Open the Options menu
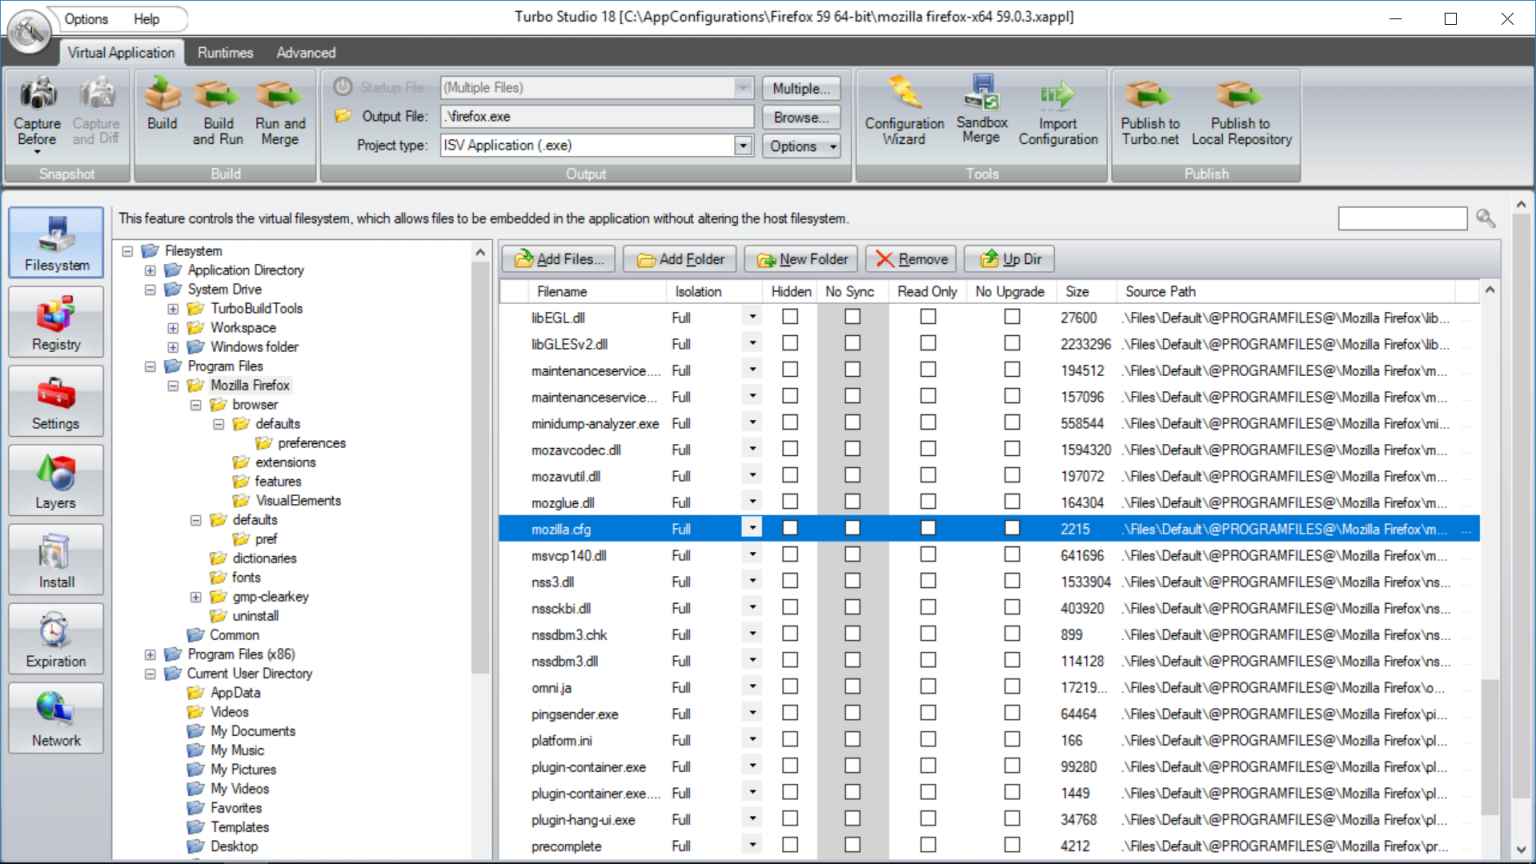The image size is (1536, 864). pyautogui.click(x=86, y=19)
